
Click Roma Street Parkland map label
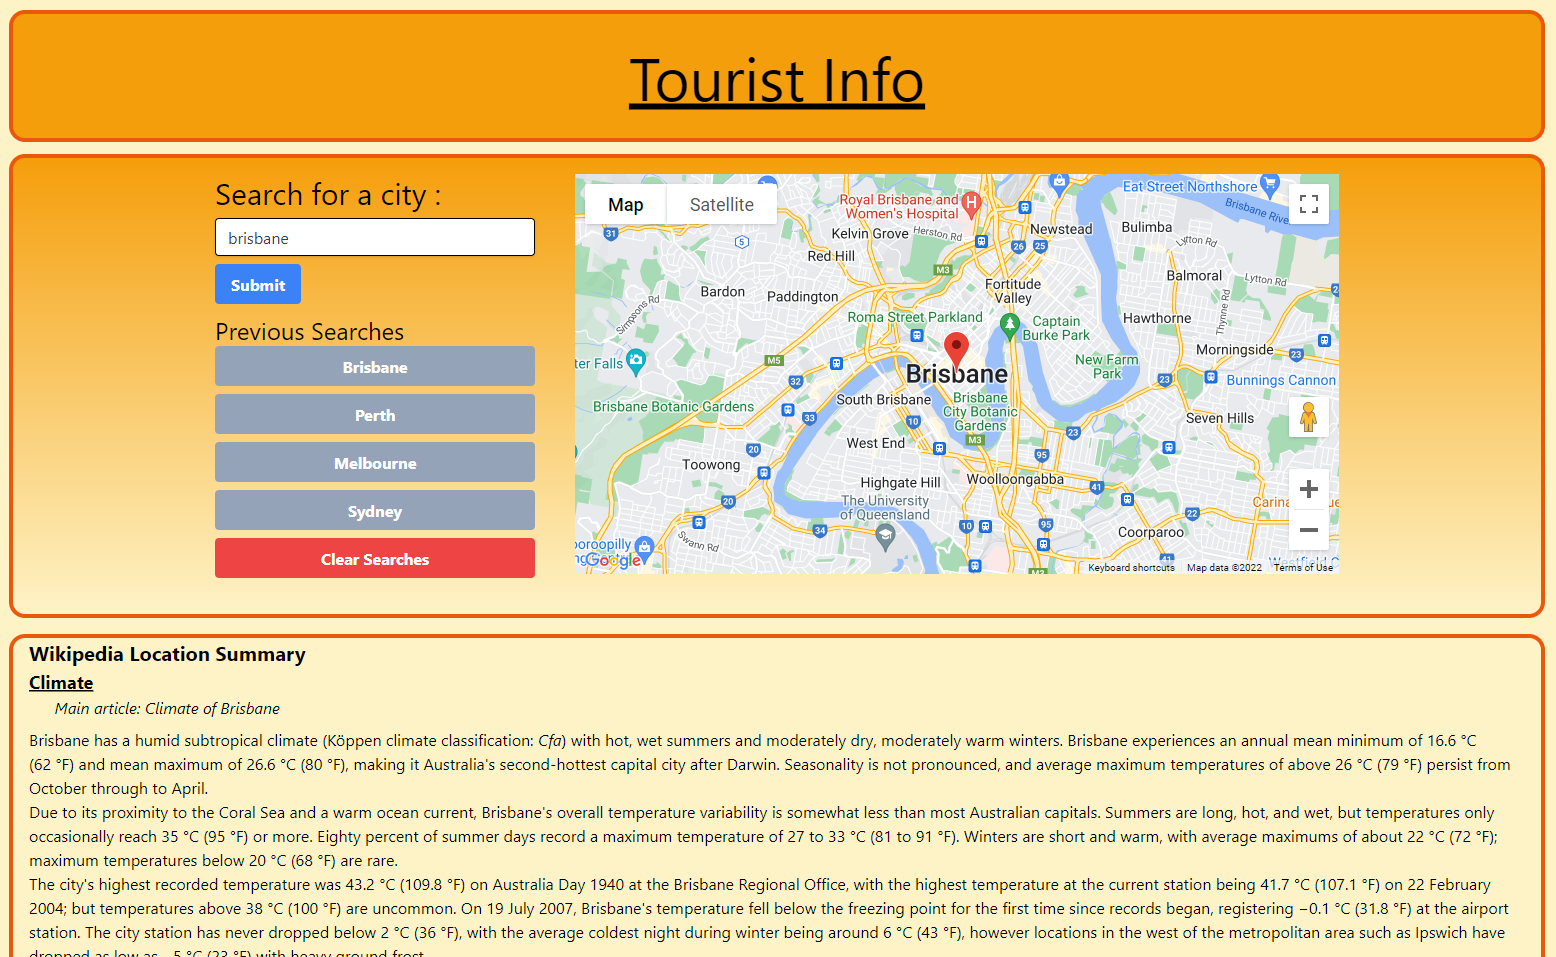915,317
